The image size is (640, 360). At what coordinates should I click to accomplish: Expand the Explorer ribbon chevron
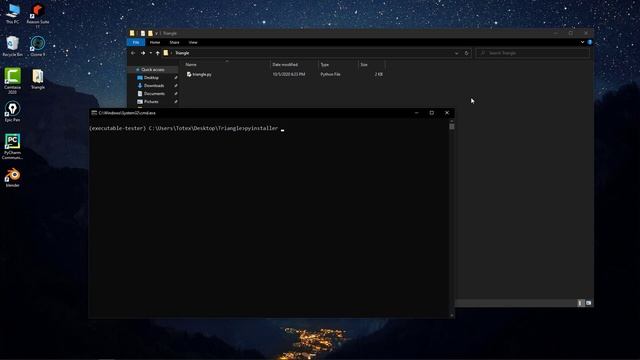coord(582,42)
